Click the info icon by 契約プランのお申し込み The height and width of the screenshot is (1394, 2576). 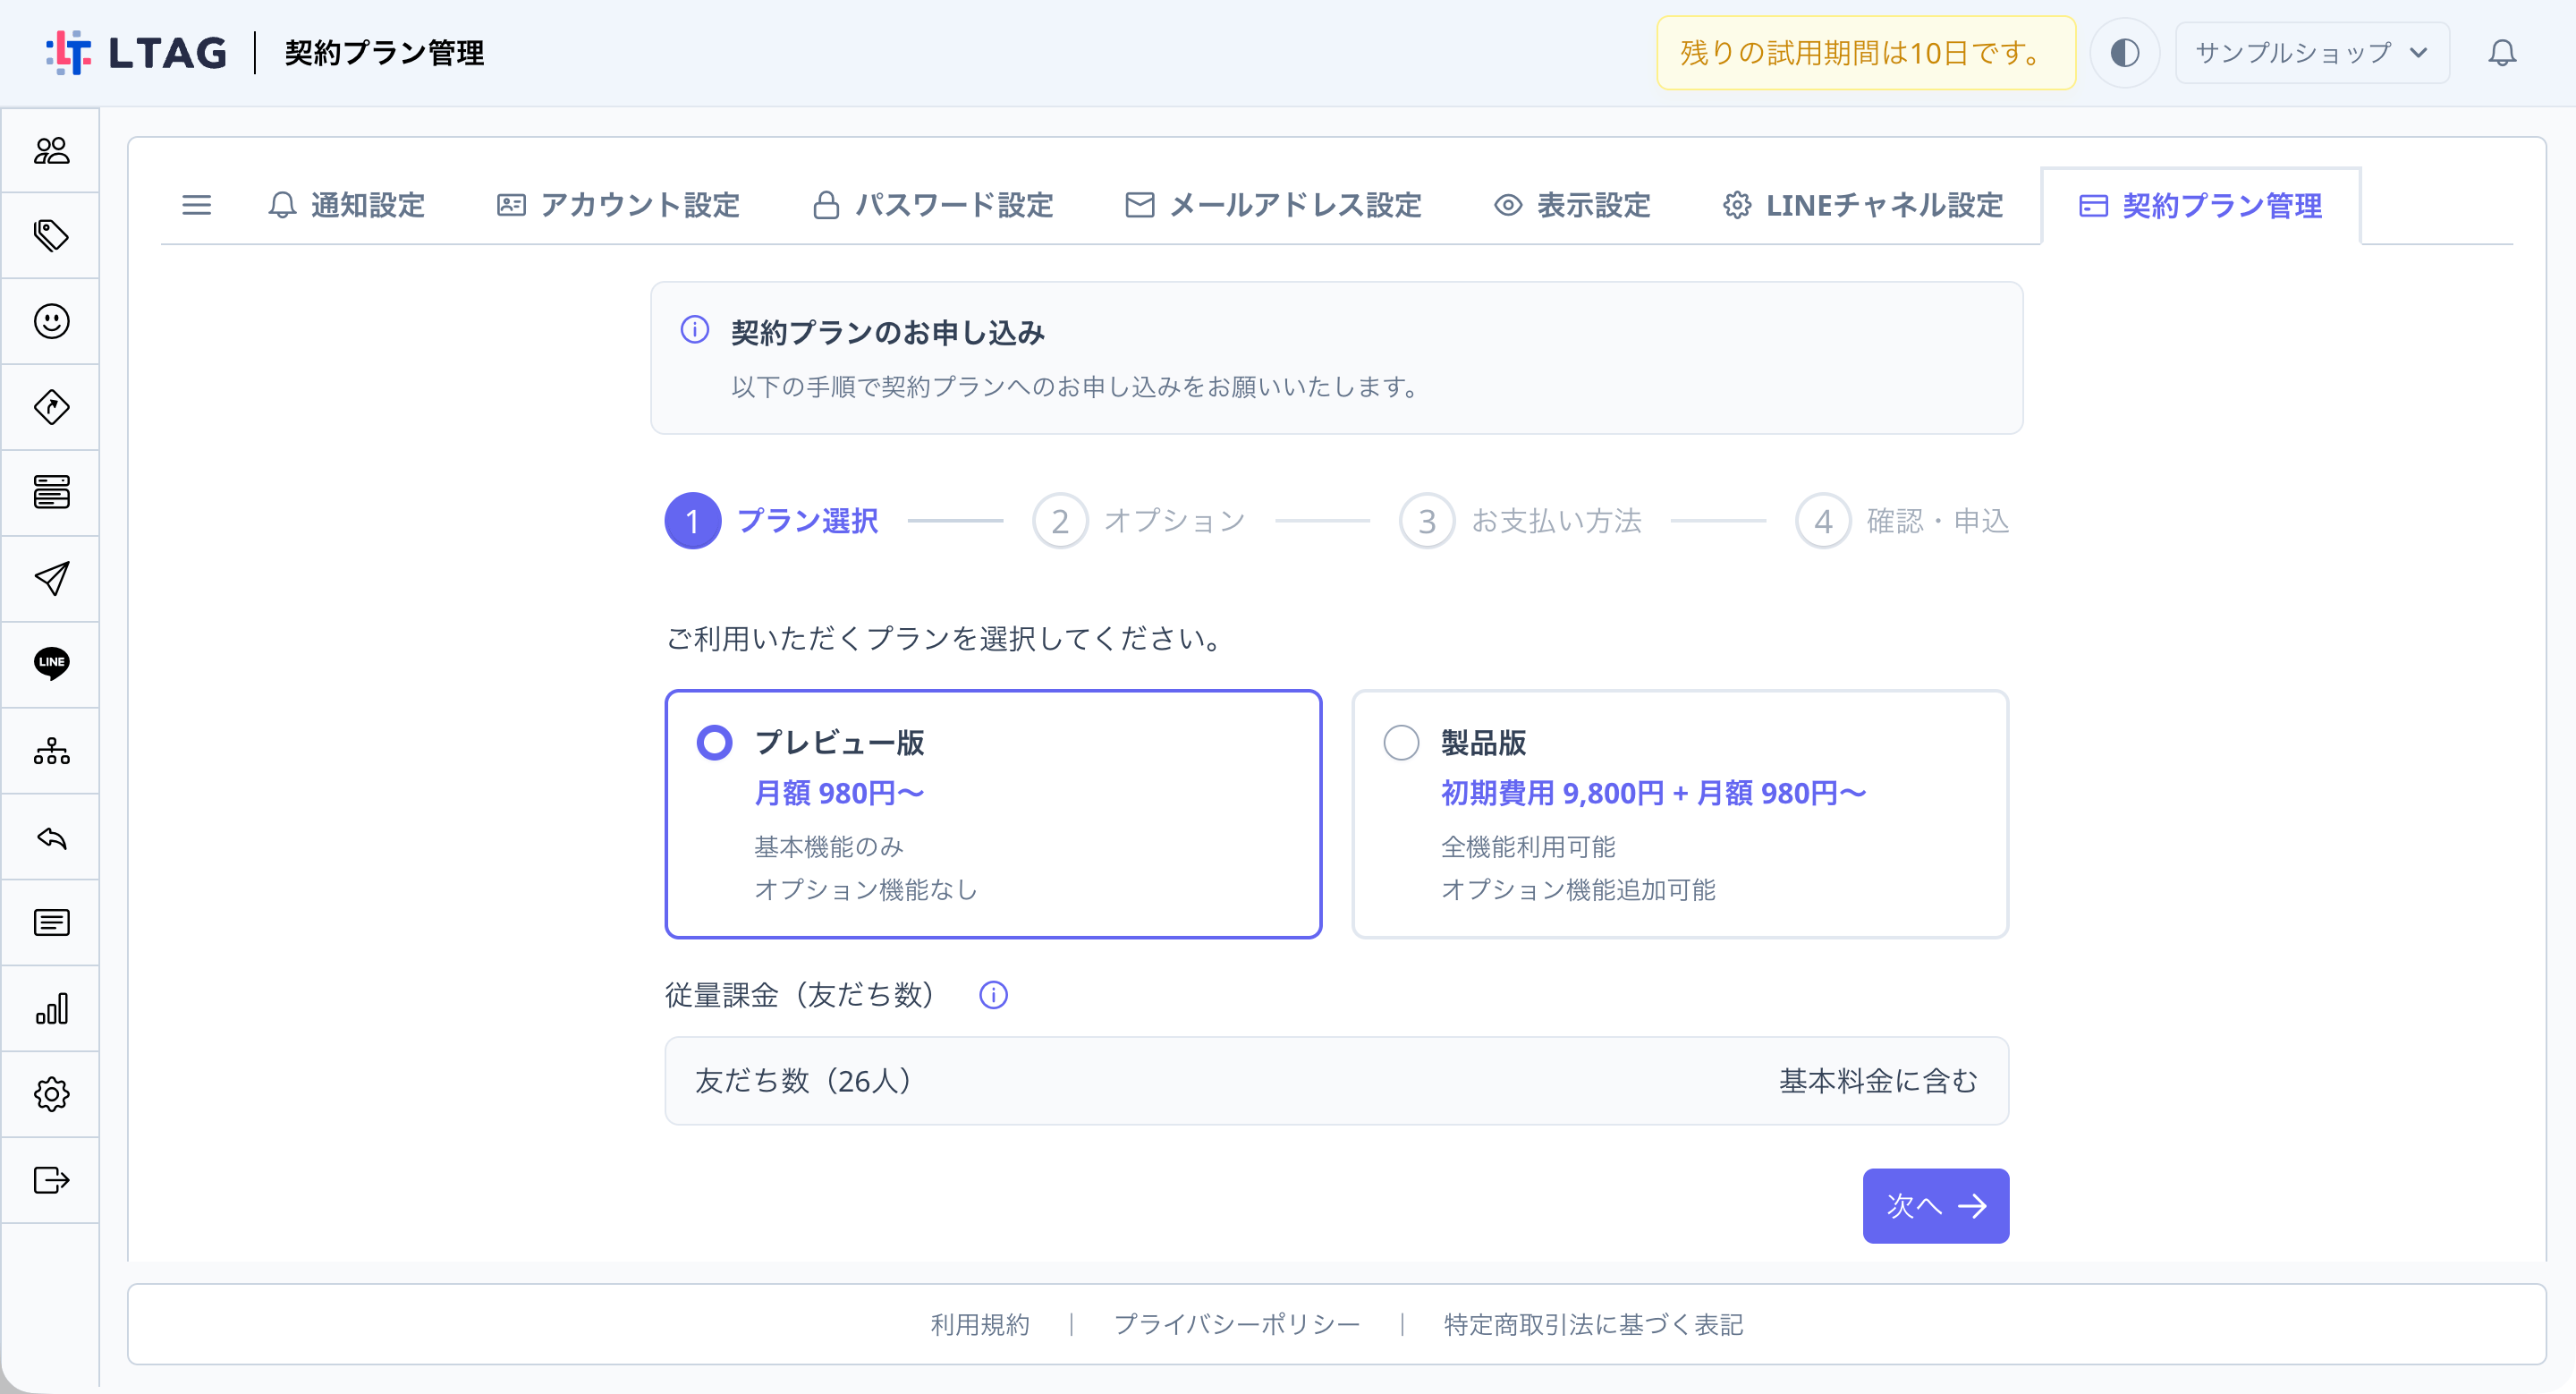(694, 329)
